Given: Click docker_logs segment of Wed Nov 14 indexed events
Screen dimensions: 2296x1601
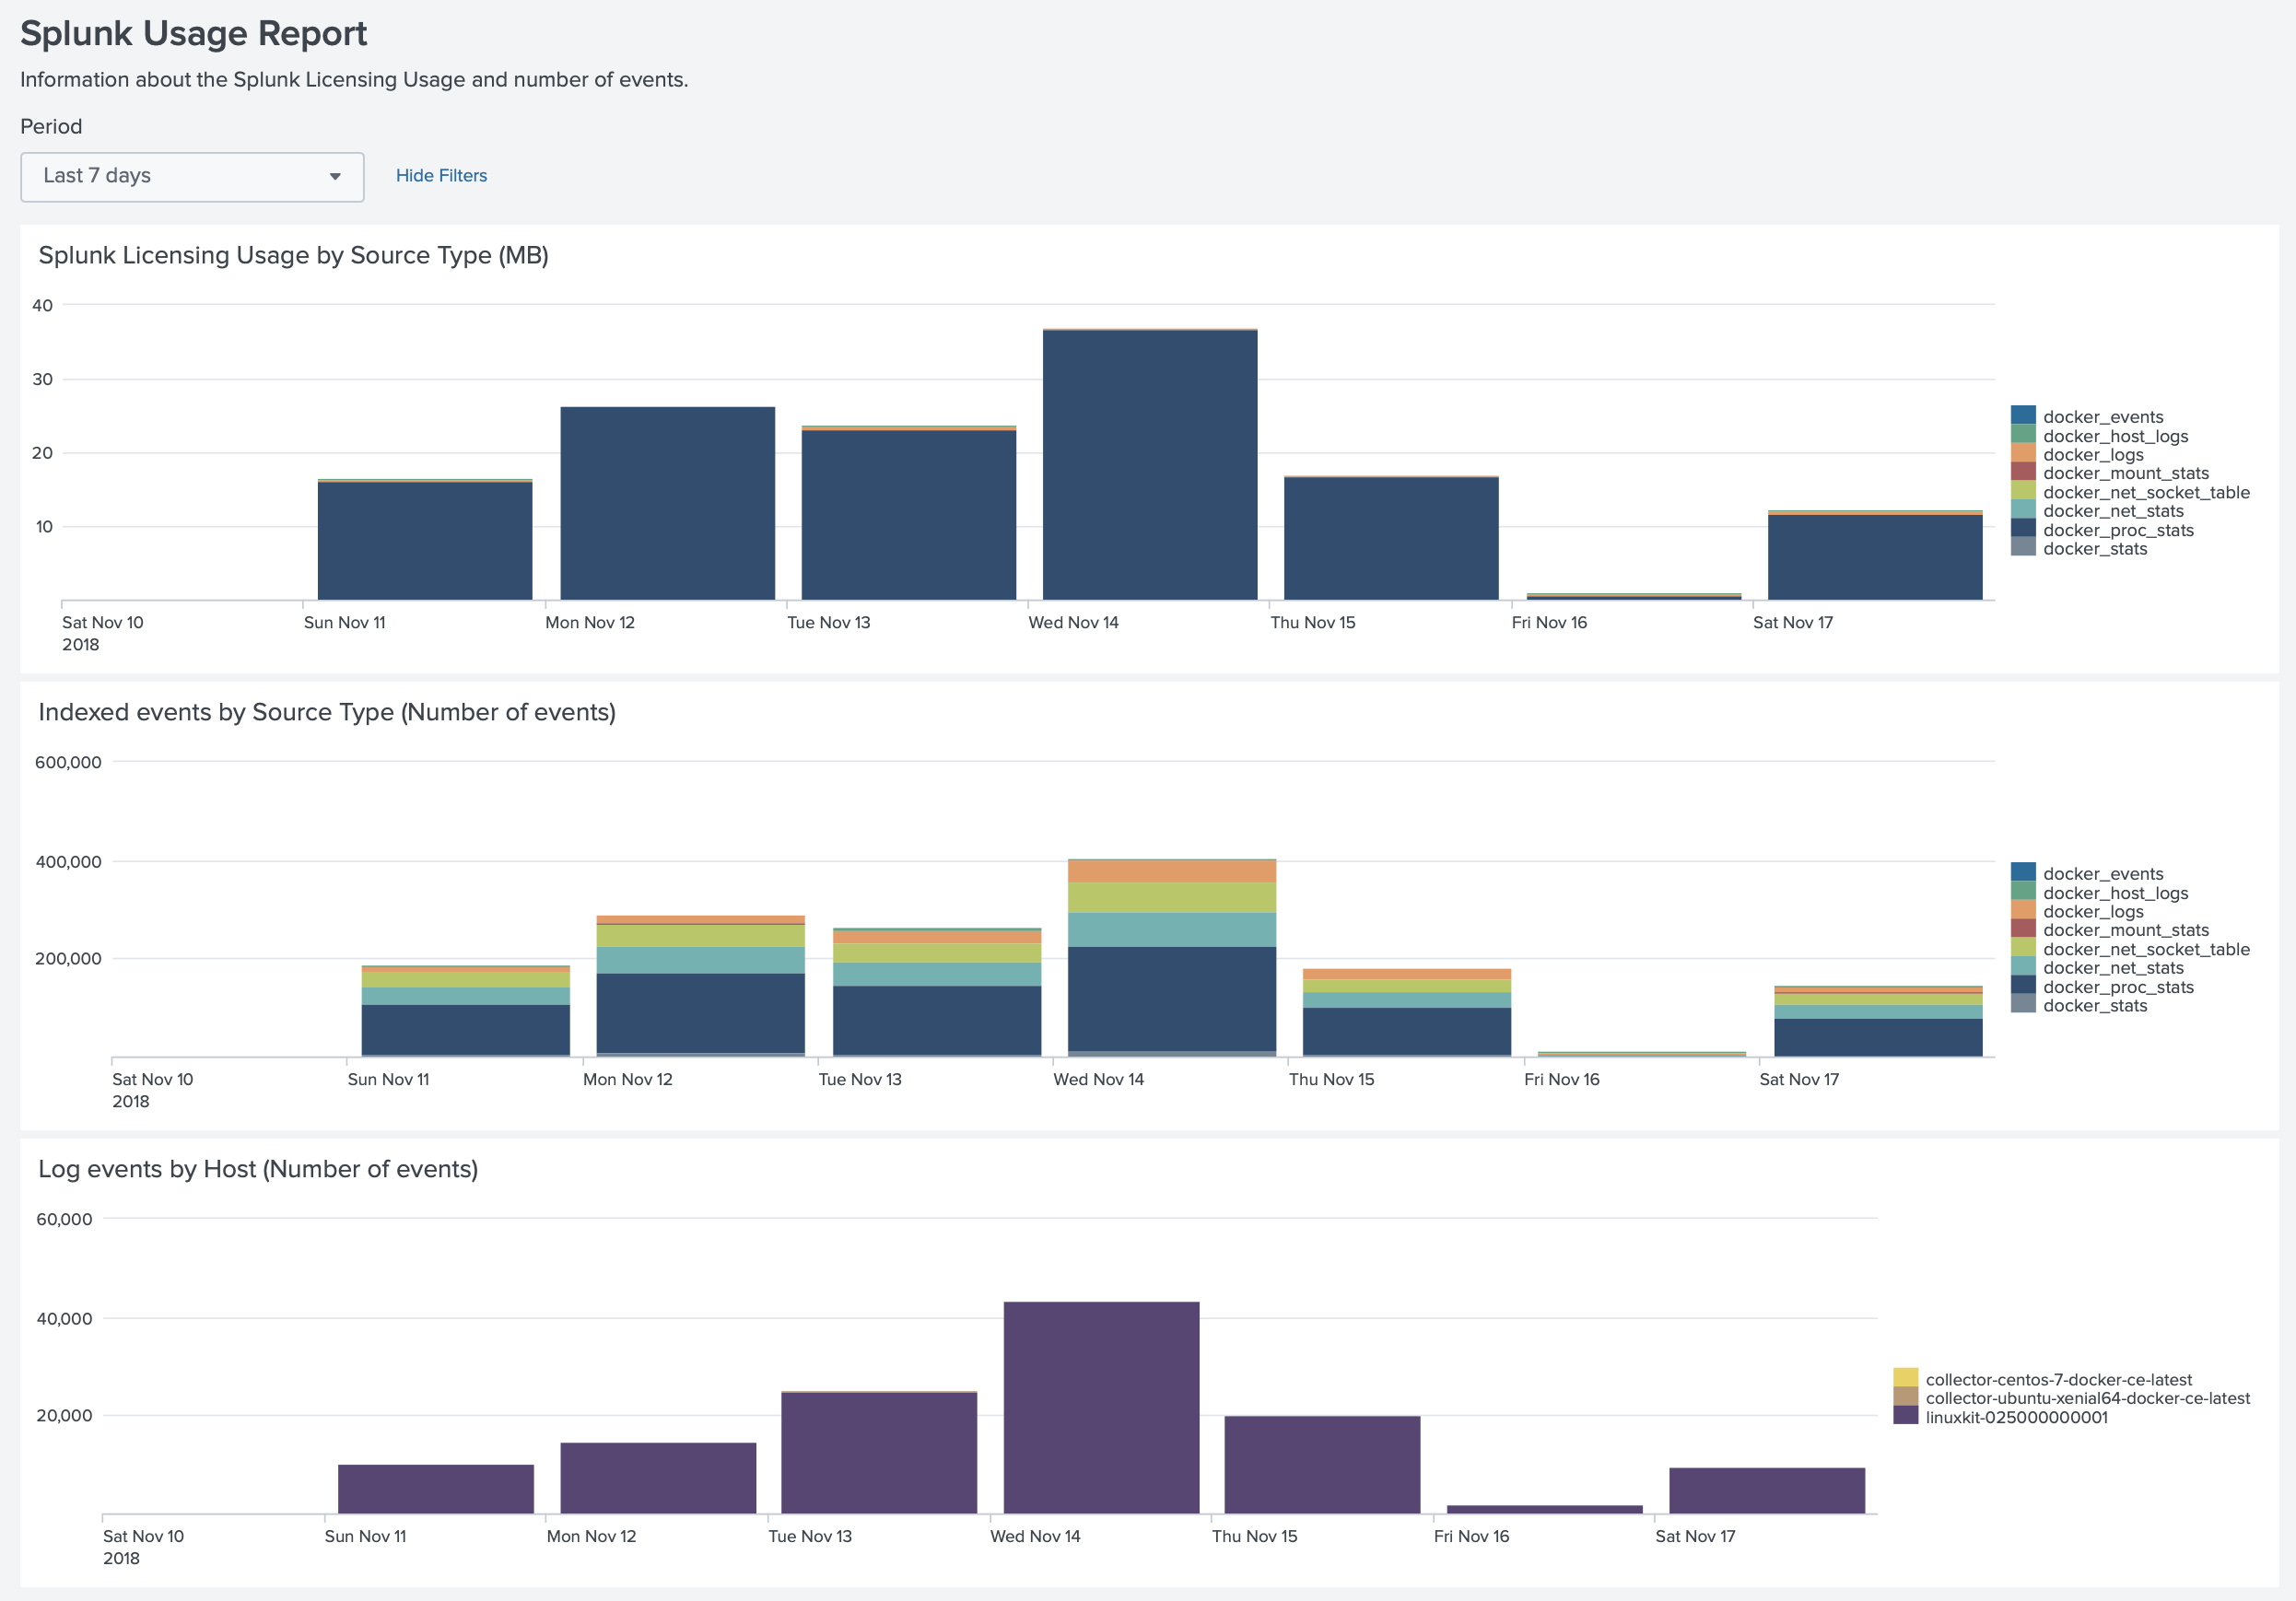Looking at the screenshot, I should [1172, 872].
